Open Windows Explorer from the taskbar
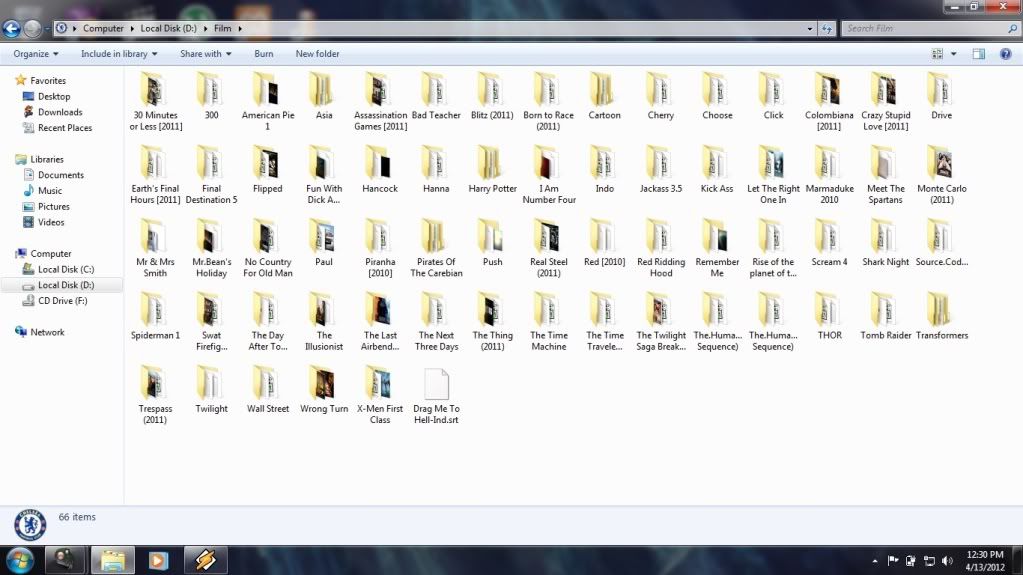The image size is (1023, 575). tap(112, 560)
